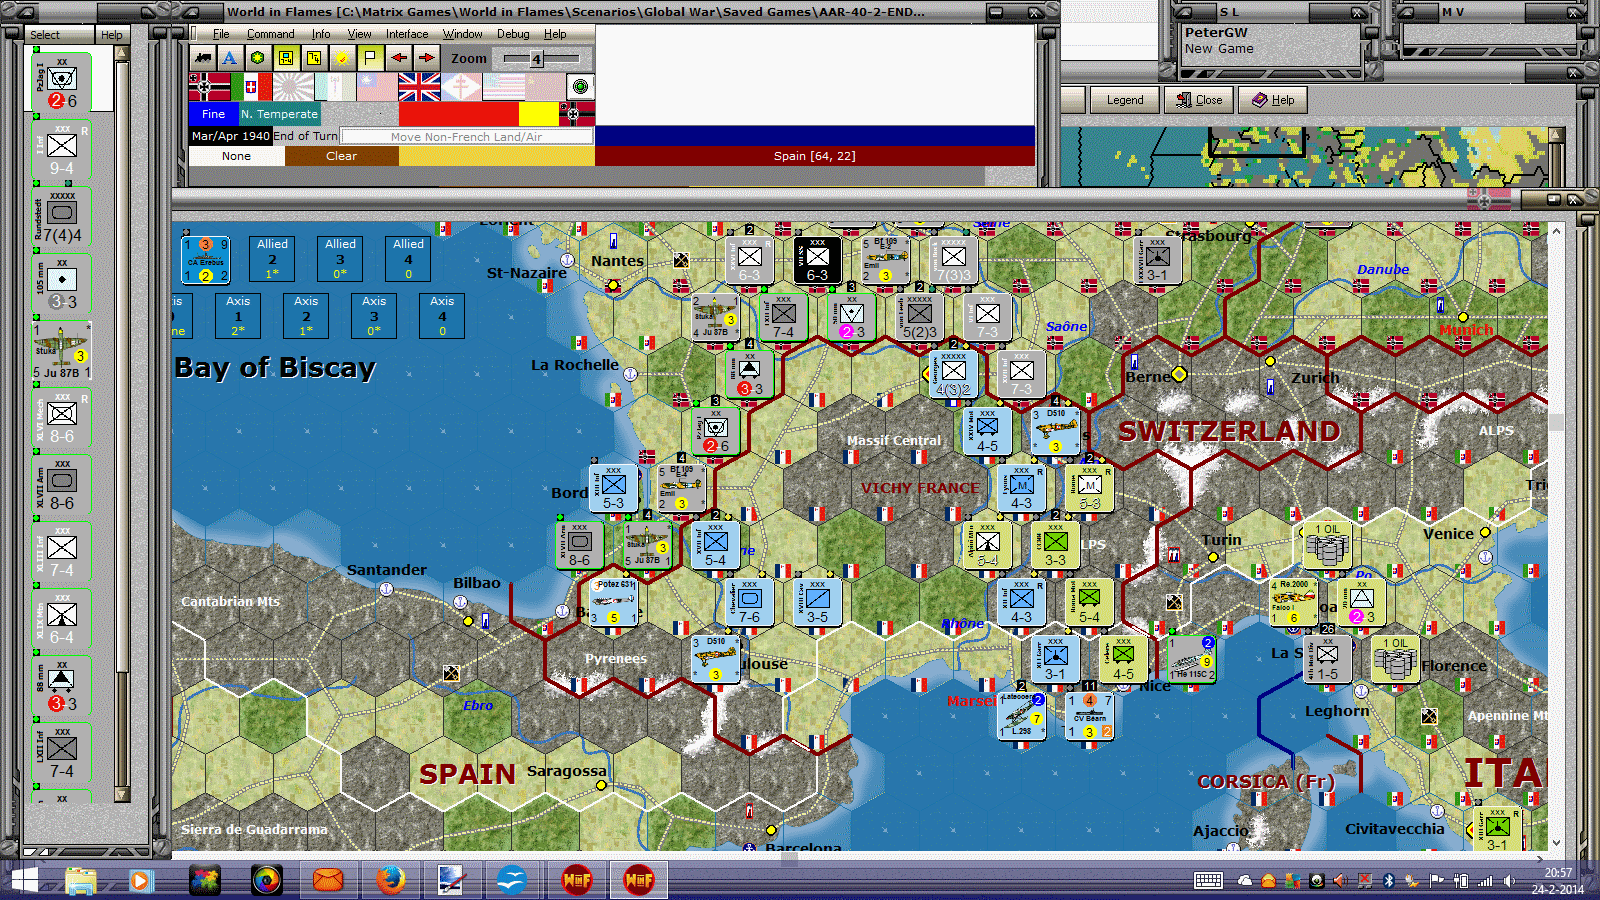Click the blue letter A toolbar icon
1600x900 pixels.
tap(230, 58)
